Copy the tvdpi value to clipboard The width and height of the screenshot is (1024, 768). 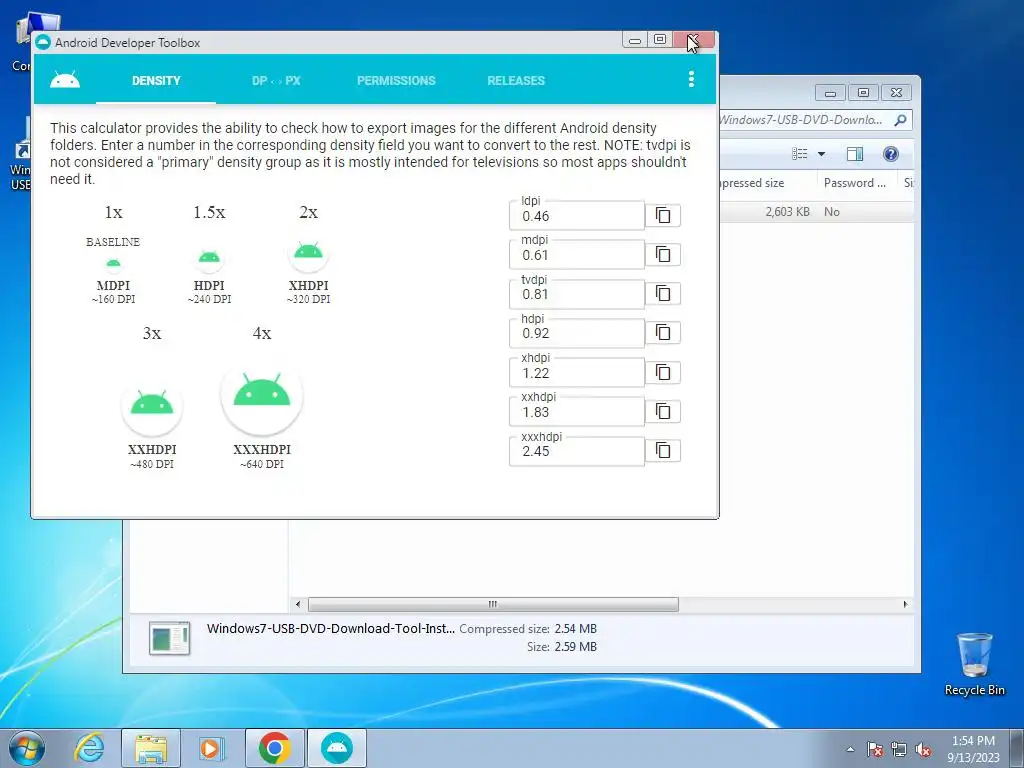pos(663,294)
